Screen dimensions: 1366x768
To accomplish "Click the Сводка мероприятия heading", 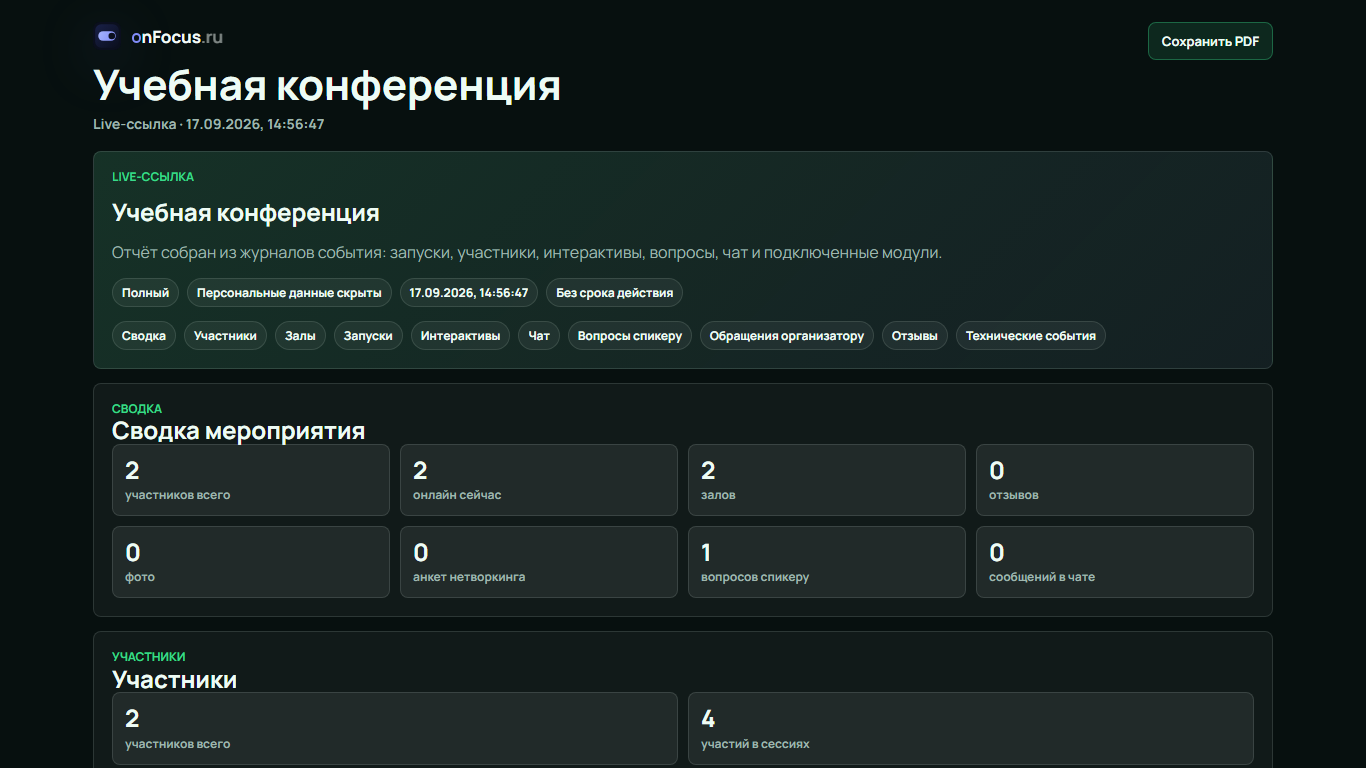I will point(239,431).
